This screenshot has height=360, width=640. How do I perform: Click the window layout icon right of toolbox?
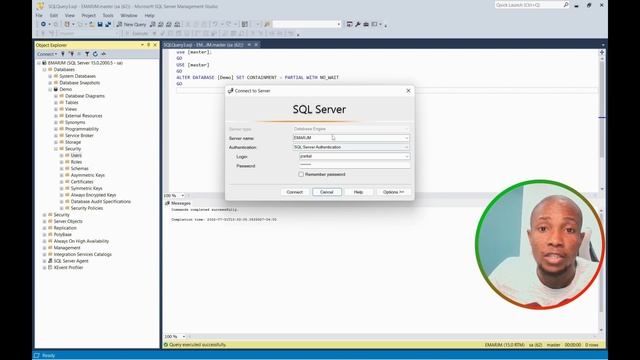click(374, 24)
